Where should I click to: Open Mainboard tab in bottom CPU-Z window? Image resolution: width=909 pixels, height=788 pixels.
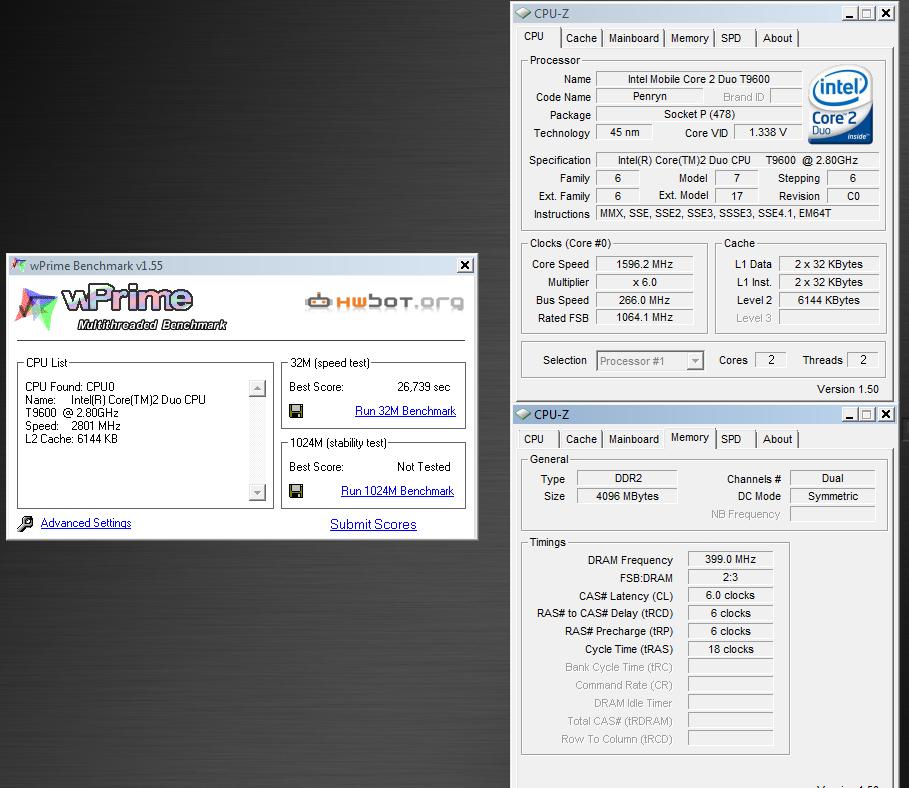point(634,440)
